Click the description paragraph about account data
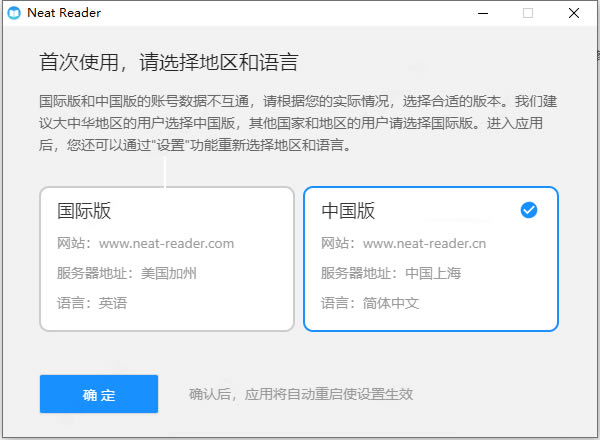Viewport: 600px width, 440px height. (x=298, y=123)
